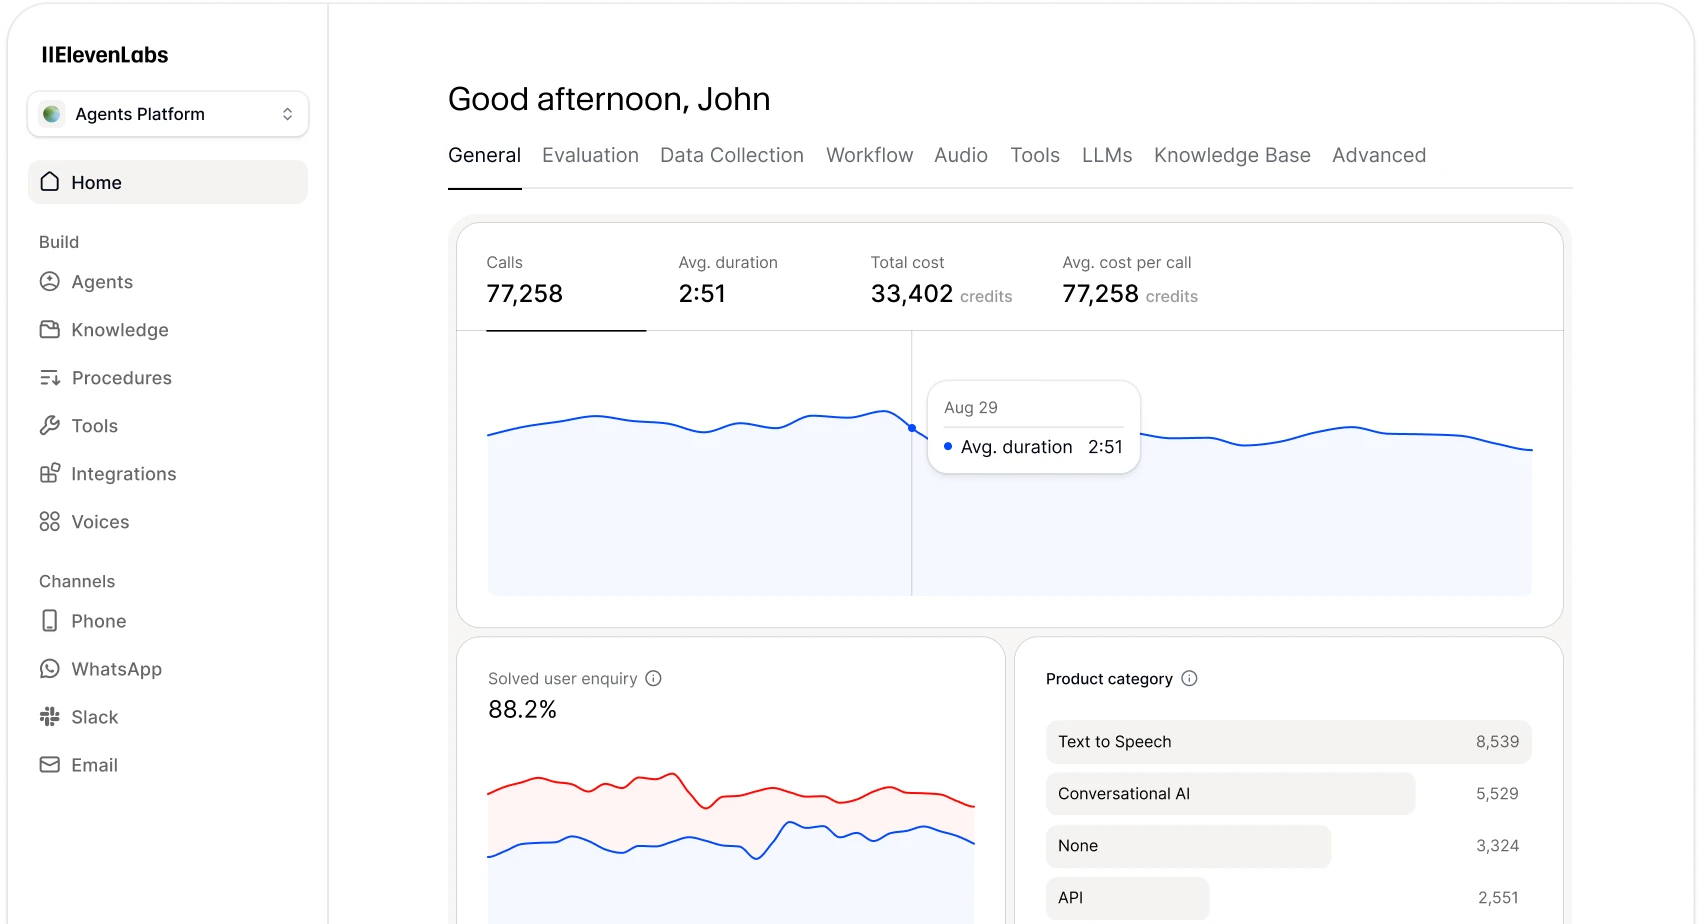This screenshot has height=924, width=1702.
Task: Click the Voices icon
Action: pyautogui.click(x=50, y=522)
